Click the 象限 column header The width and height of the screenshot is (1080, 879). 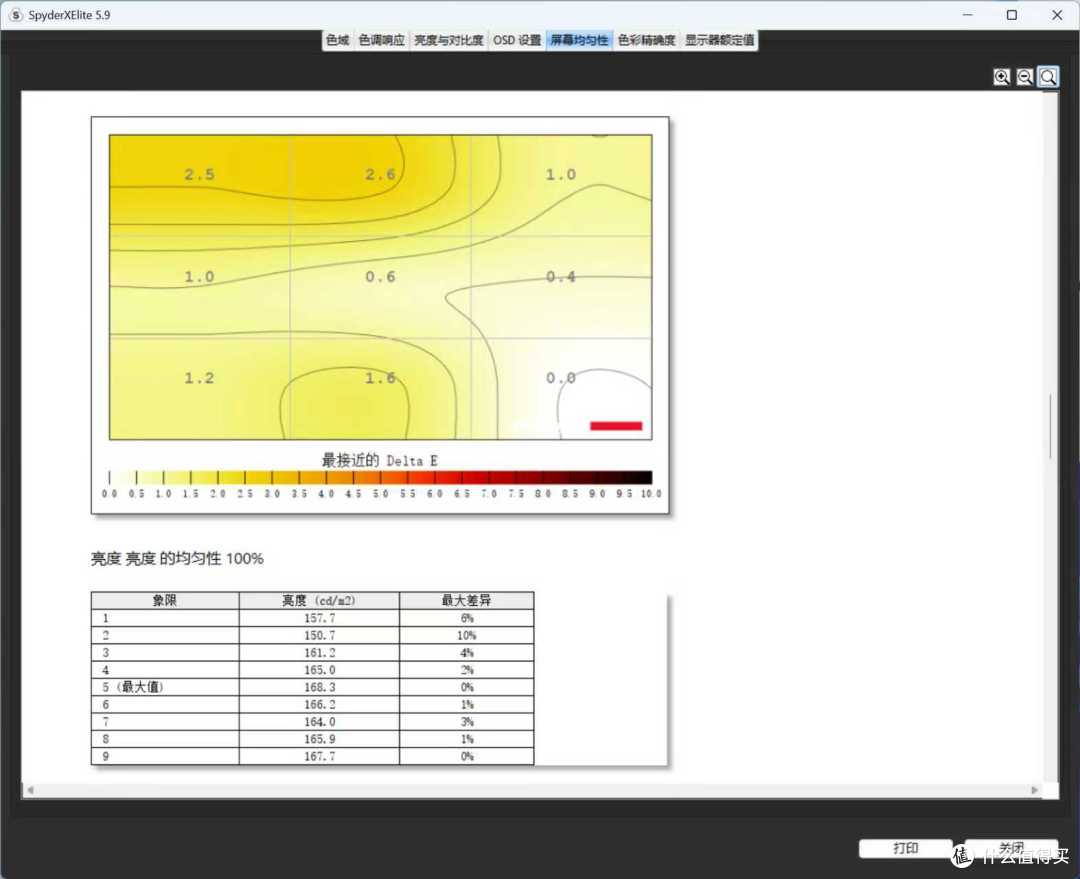click(165, 600)
